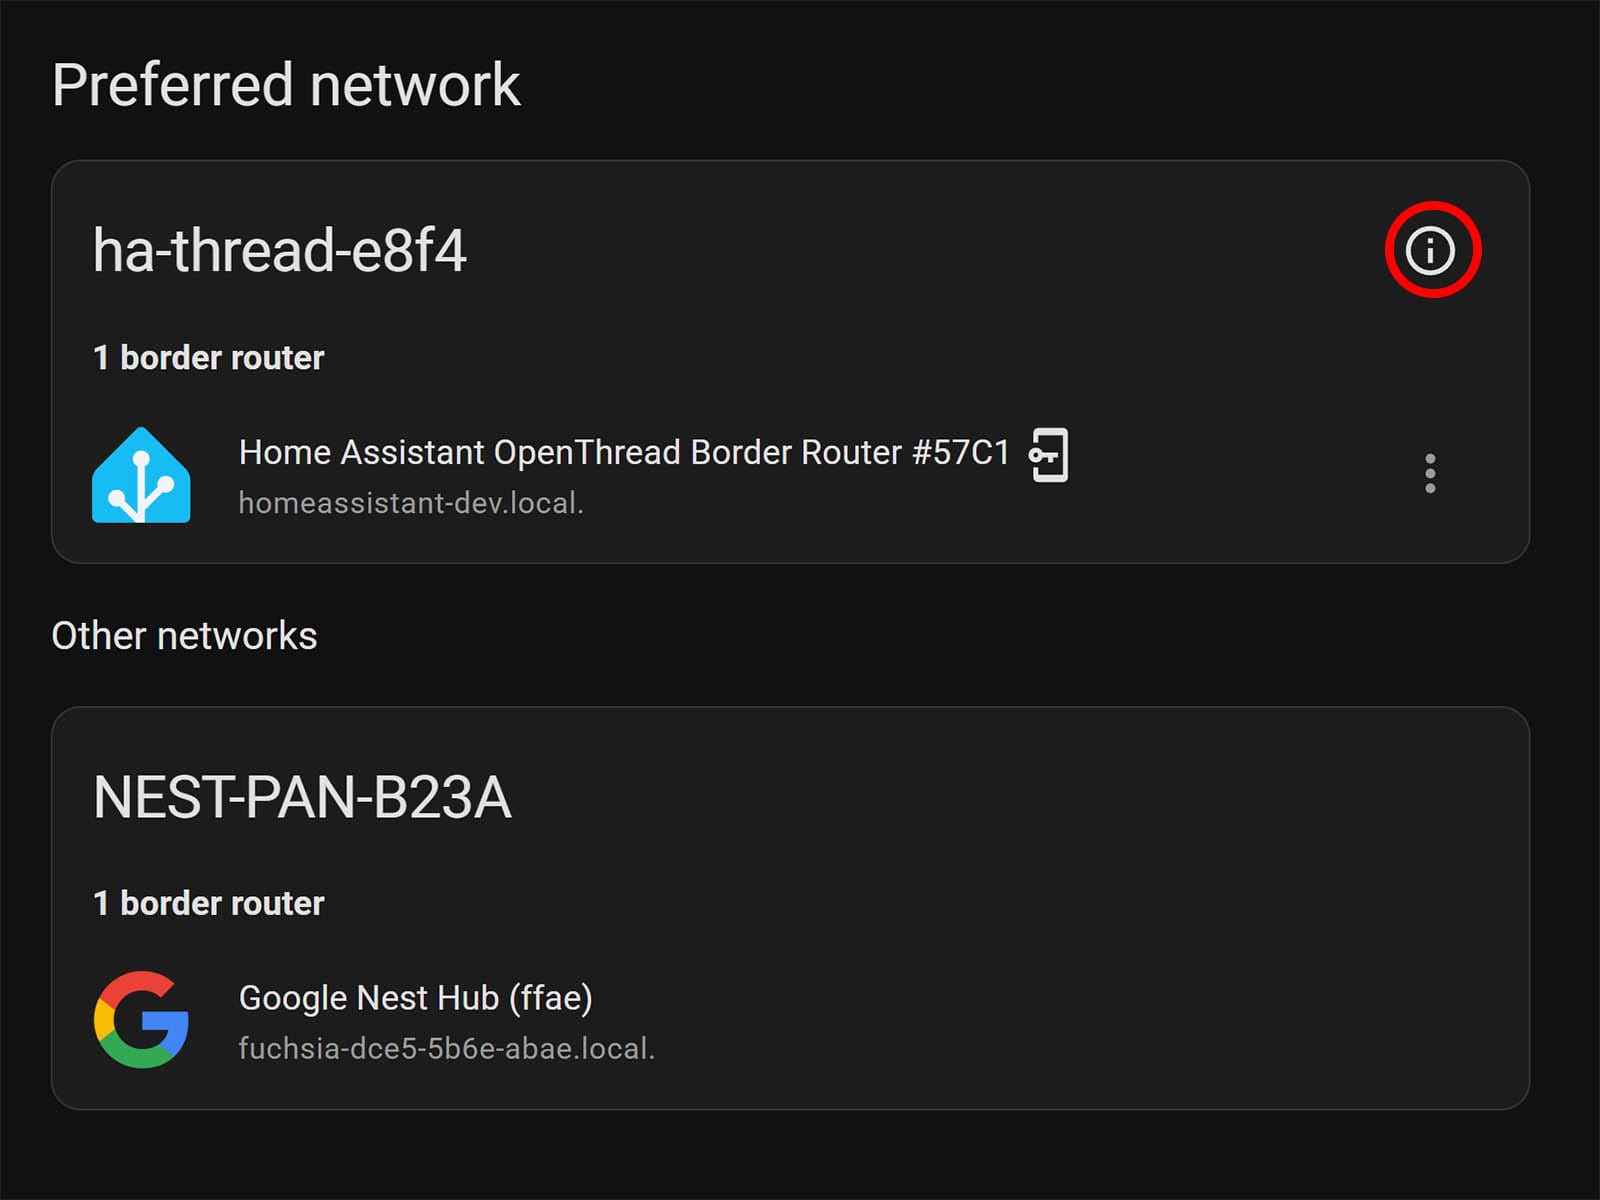The image size is (1600, 1200).
Task: Click fuchsia-dce5-5b6e-abae.local hostname
Action: [x=447, y=1049]
